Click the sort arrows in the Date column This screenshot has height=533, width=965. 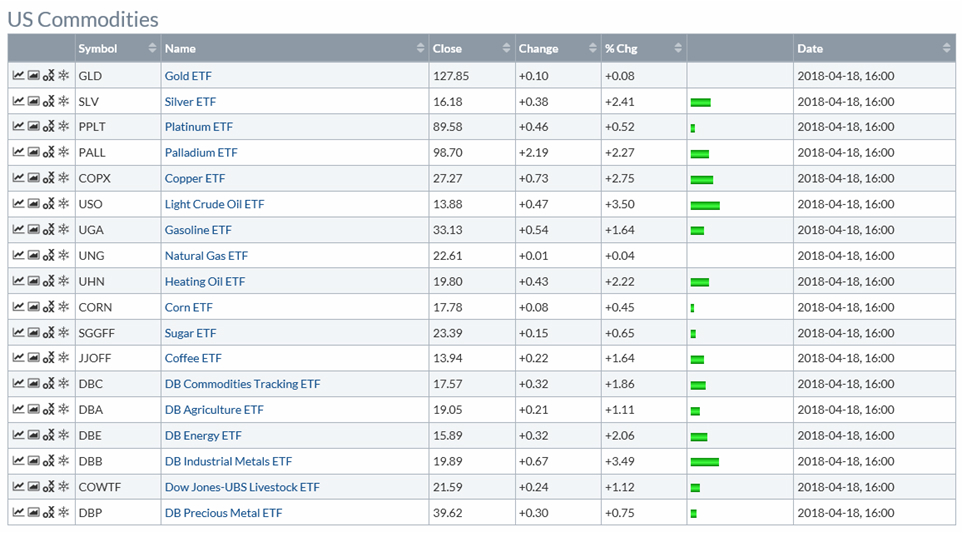(x=946, y=48)
